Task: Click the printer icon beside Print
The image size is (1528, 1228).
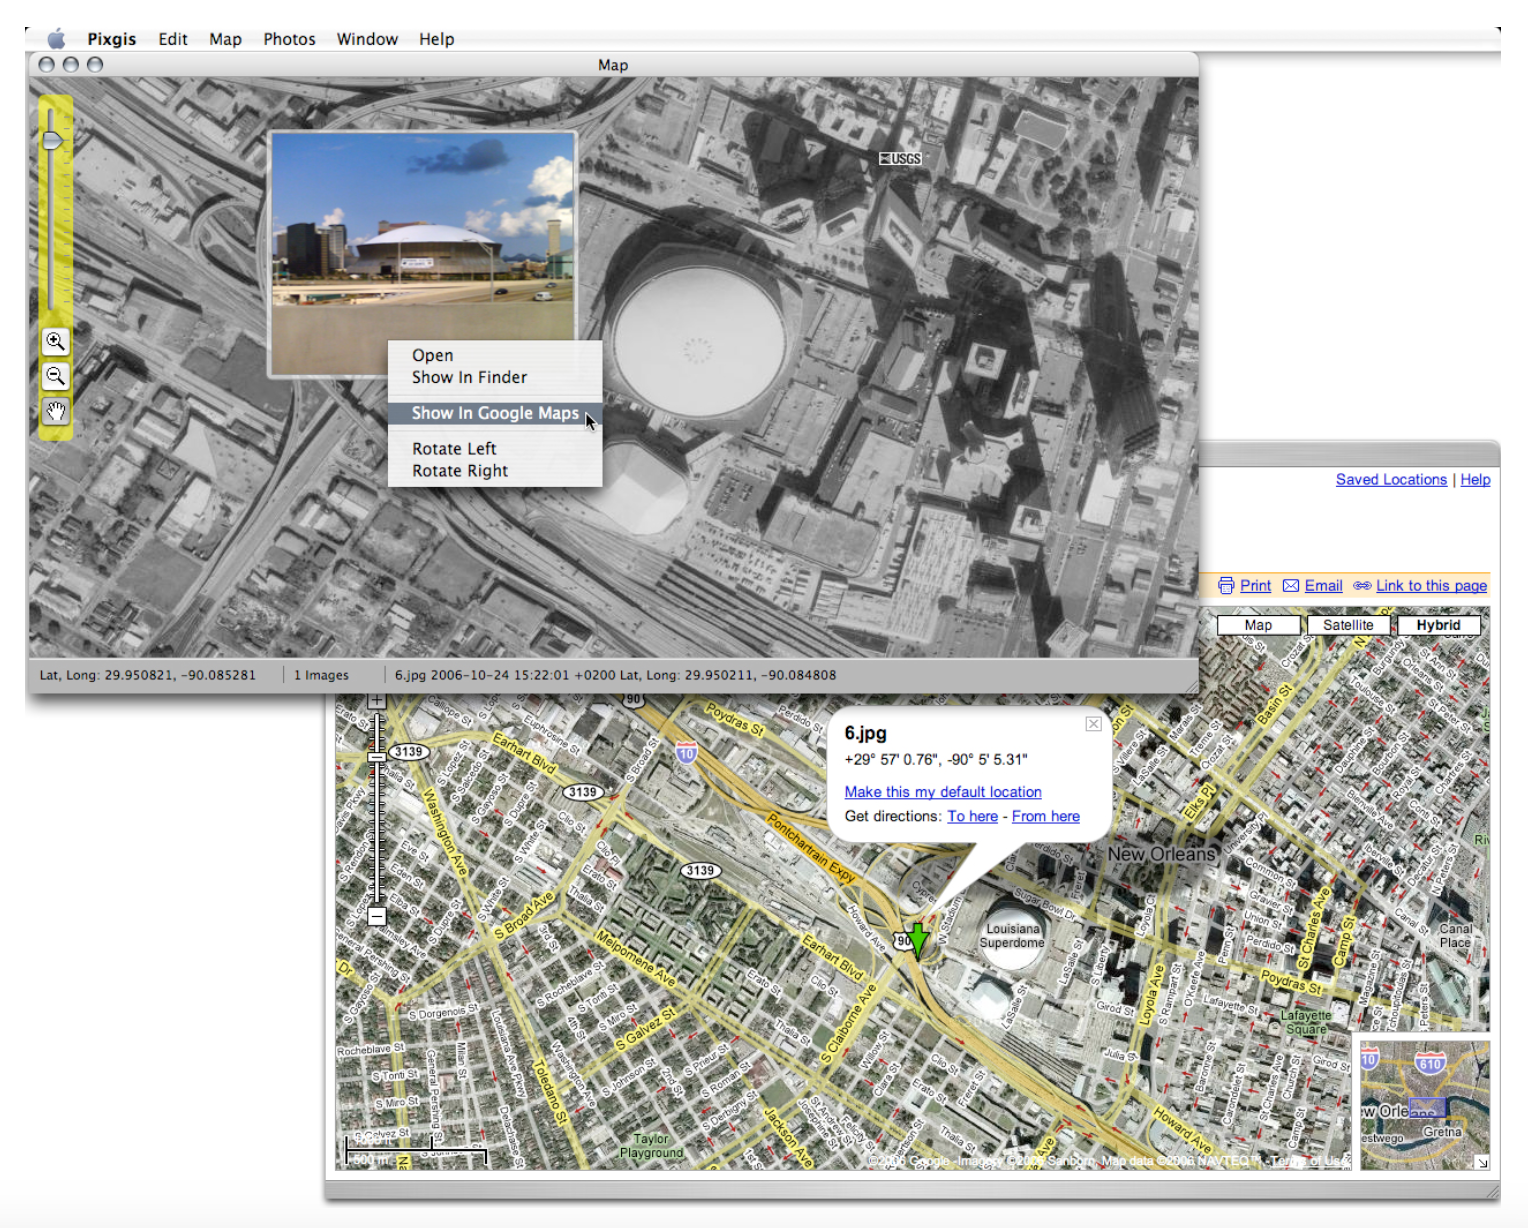Action: click(x=1226, y=586)
